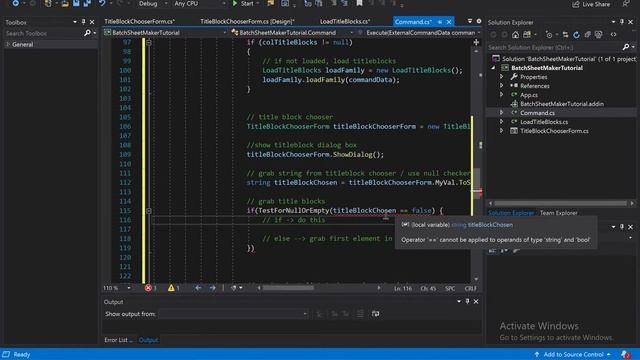Switch to the Error List tab

tap(118, 340)
